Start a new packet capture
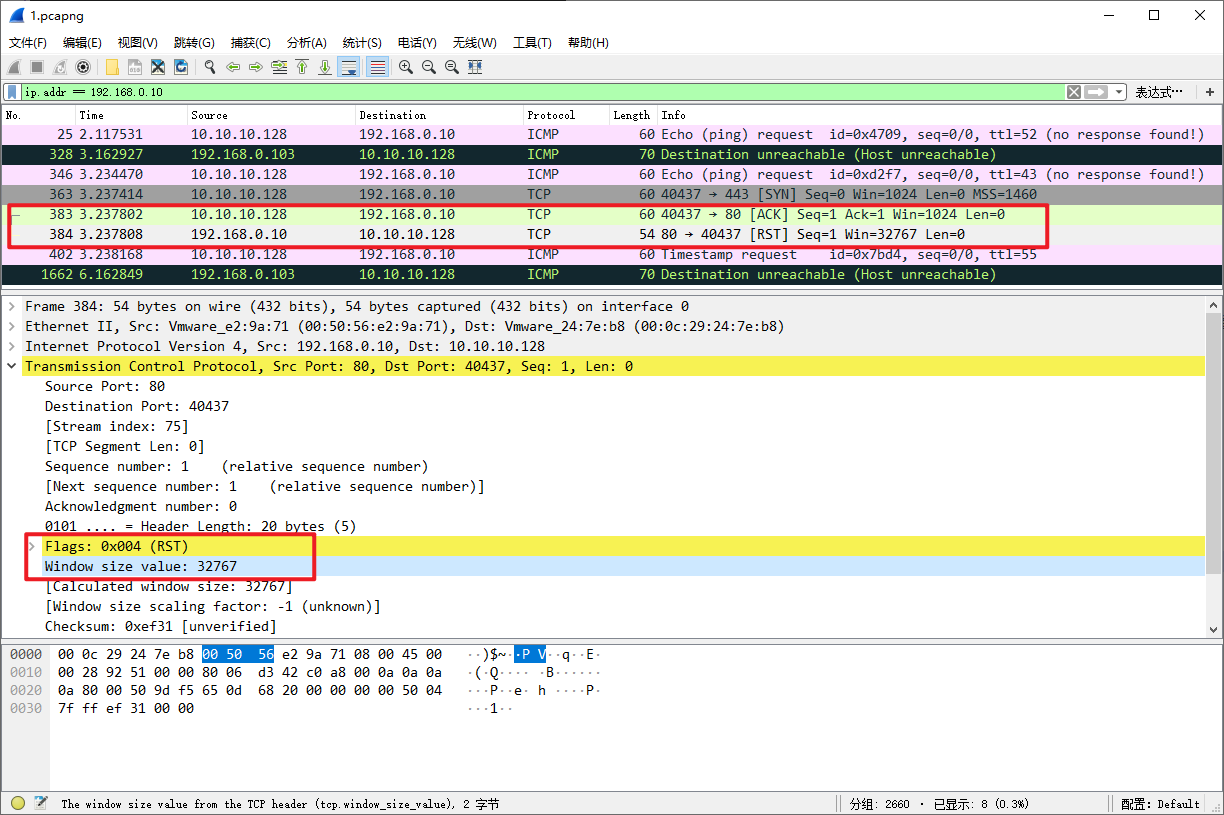Image resolution: width=1224 pixels, height=815 pixels. point(13,67)
